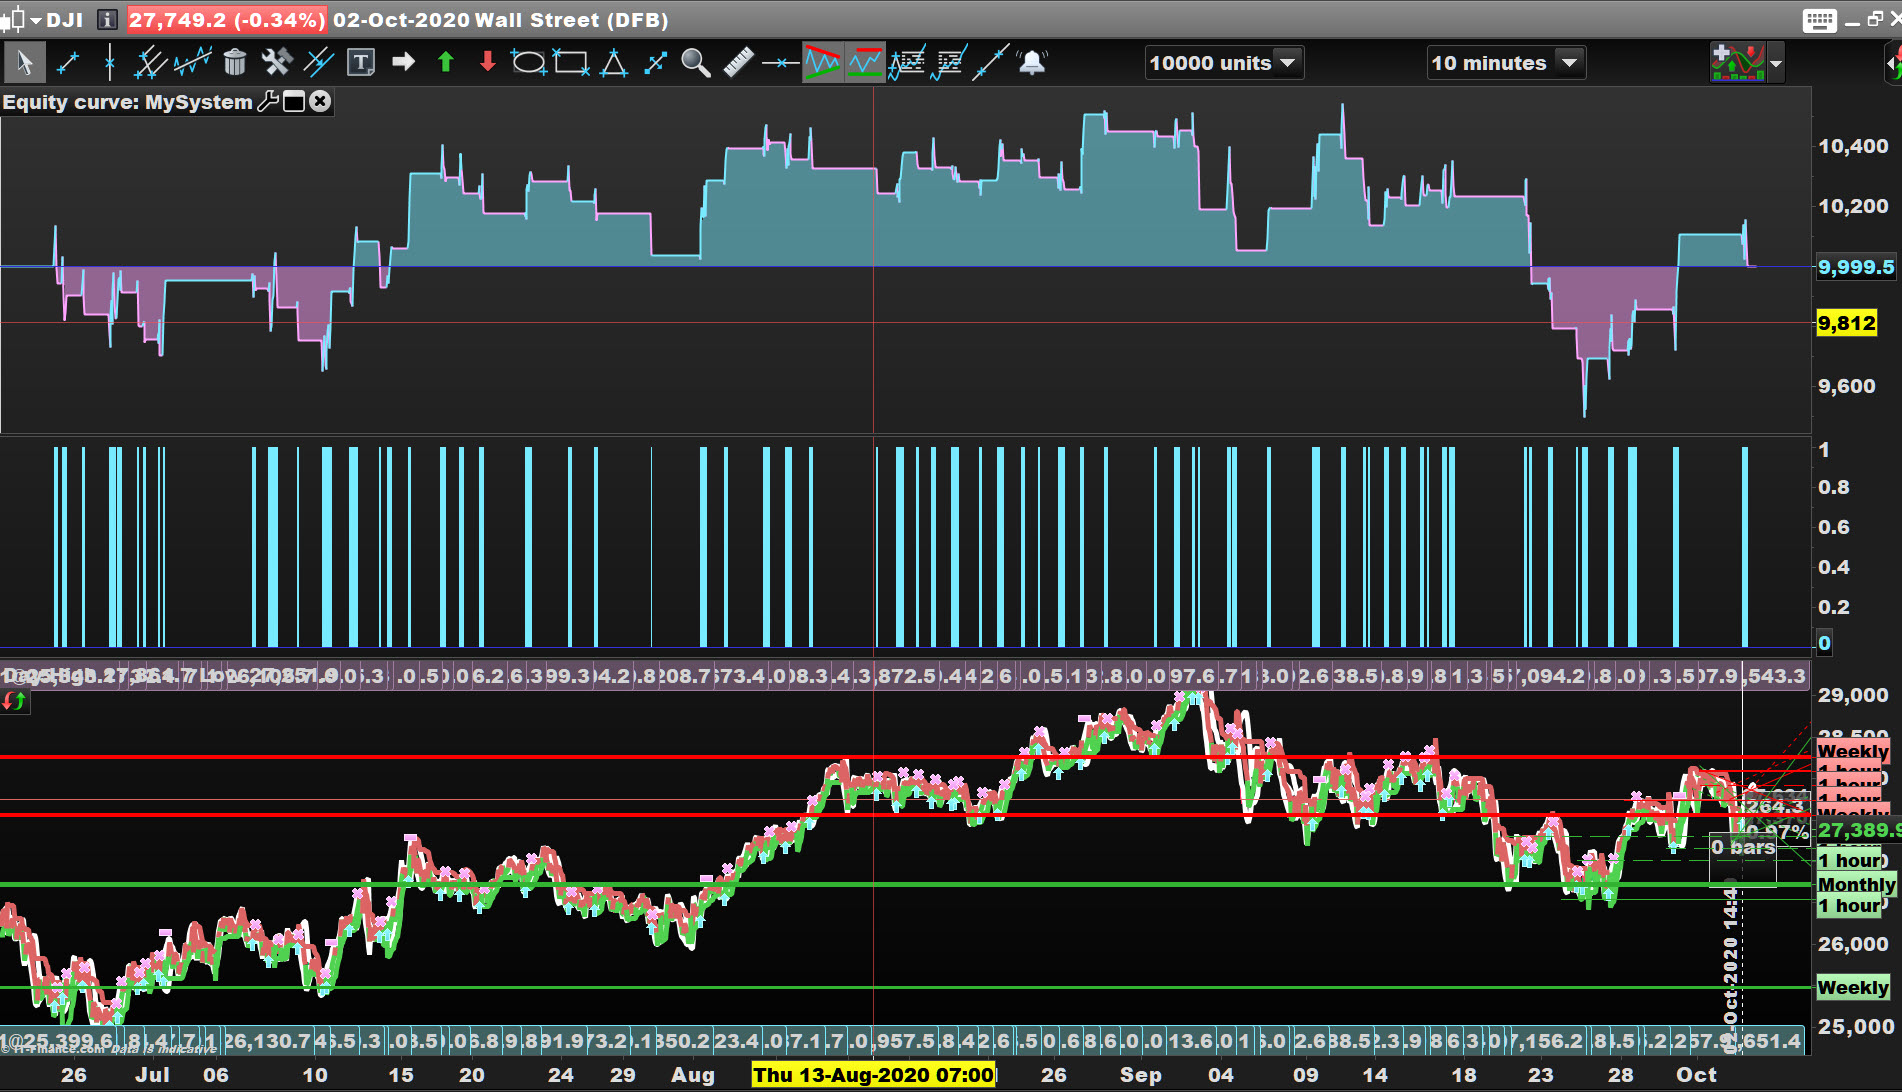Viewport: 1902px width, 1092px height.
Task: Toggle the equity curve panel maximize box
Action: [294, 101]
